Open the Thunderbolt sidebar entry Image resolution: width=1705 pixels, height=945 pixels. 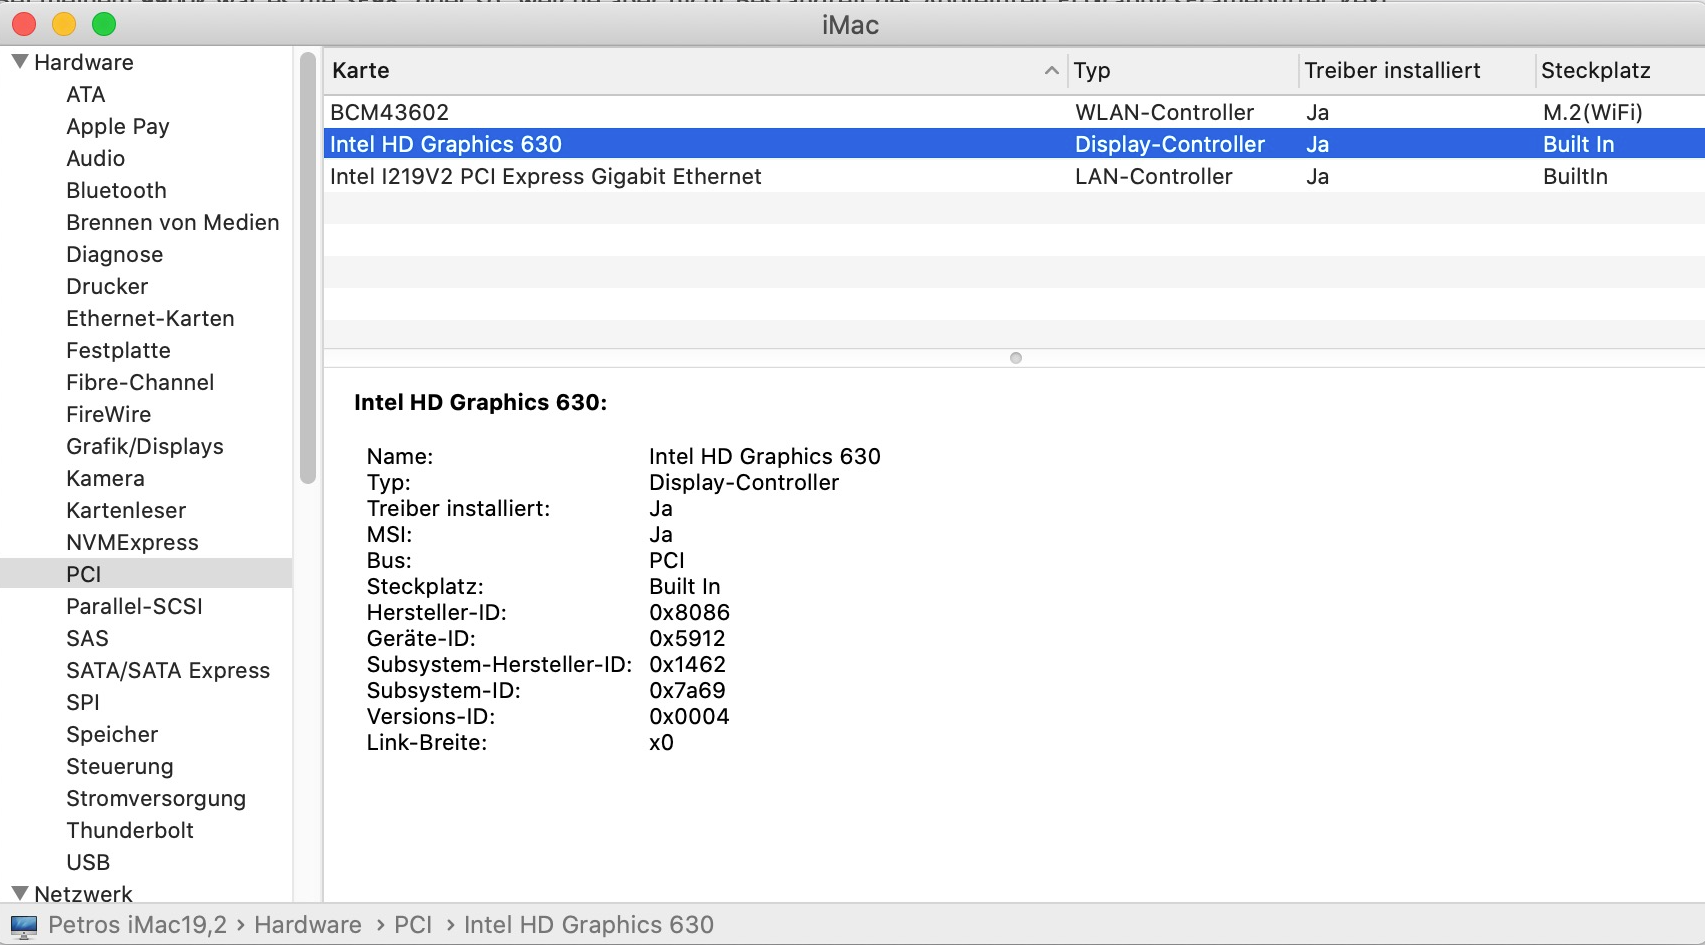130,830
